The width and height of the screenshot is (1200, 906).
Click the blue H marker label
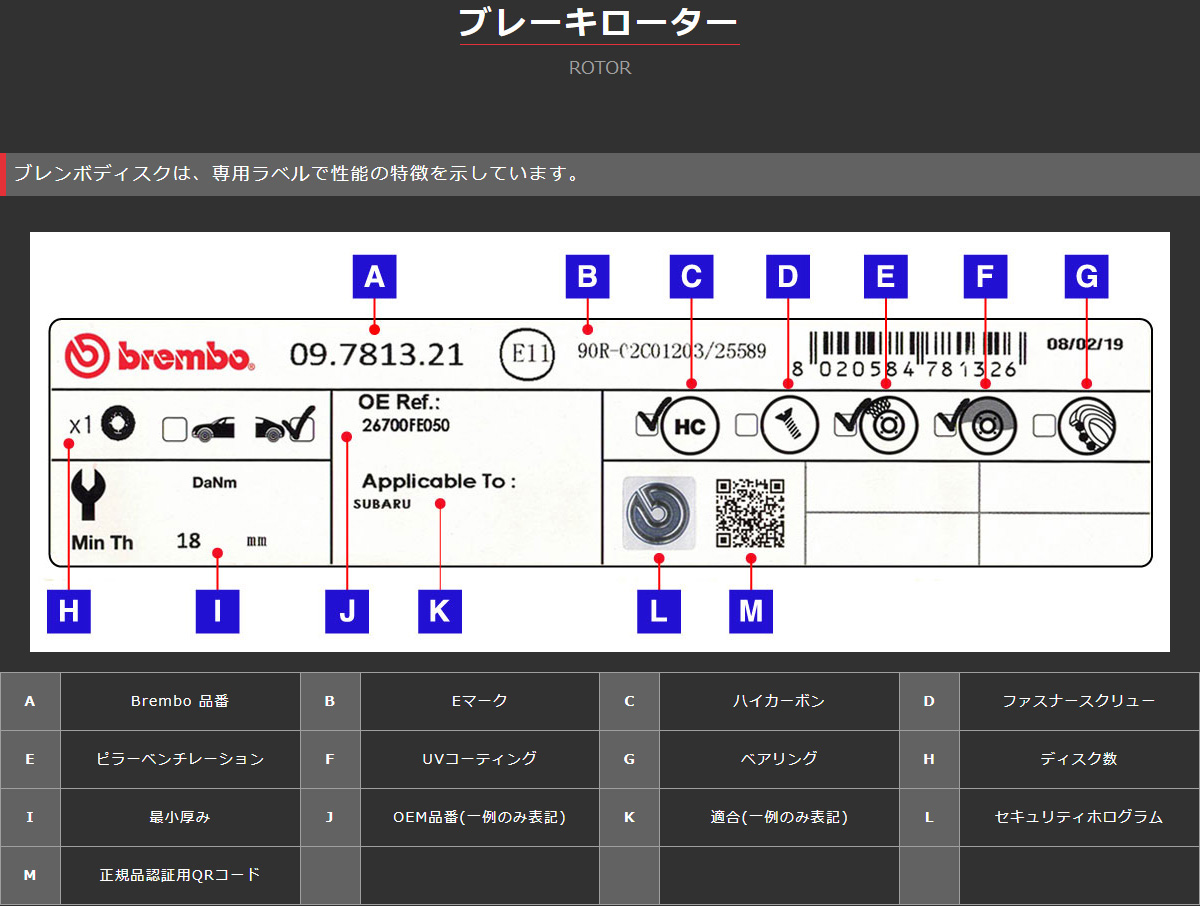pyautogui.click(x=68, y=611)
